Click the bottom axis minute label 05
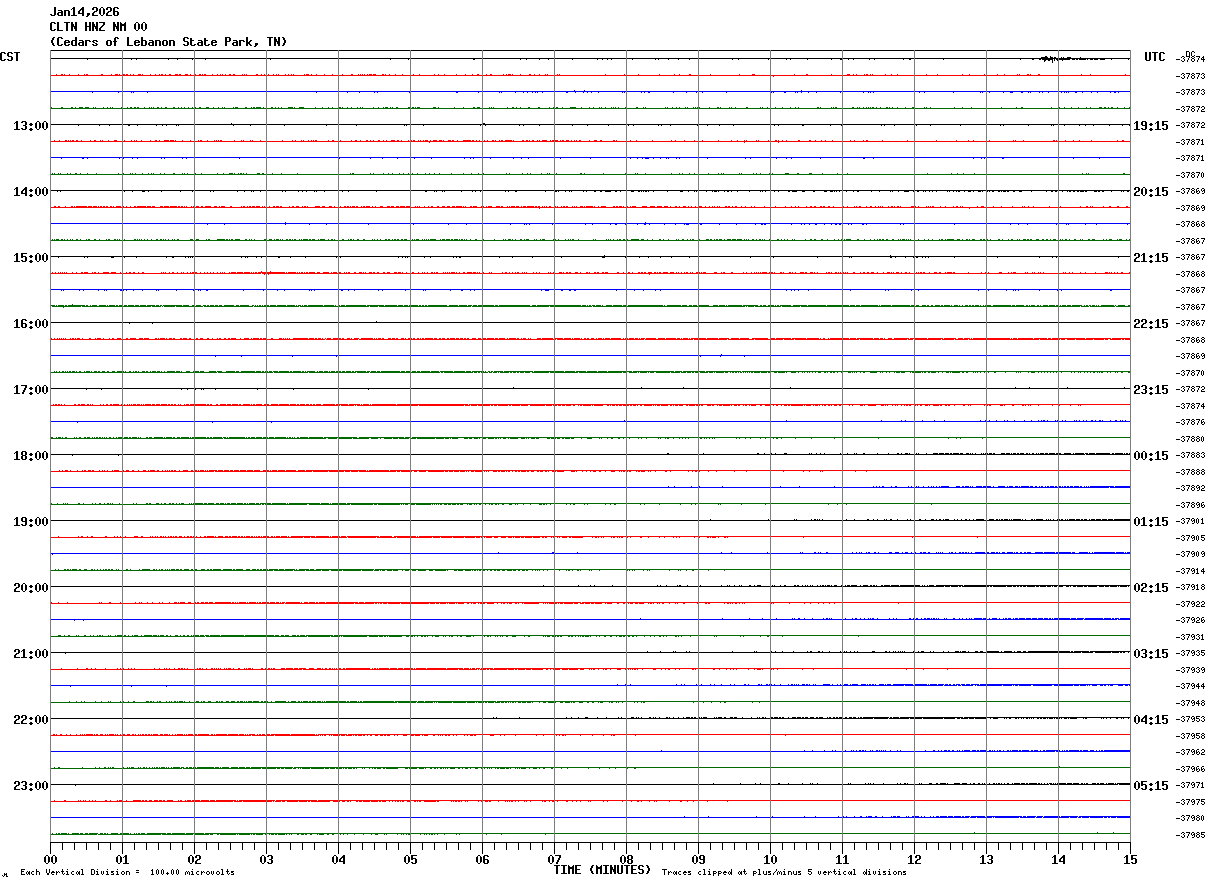1210x886 pixels. pyautogui.click(x=411, y=859)
